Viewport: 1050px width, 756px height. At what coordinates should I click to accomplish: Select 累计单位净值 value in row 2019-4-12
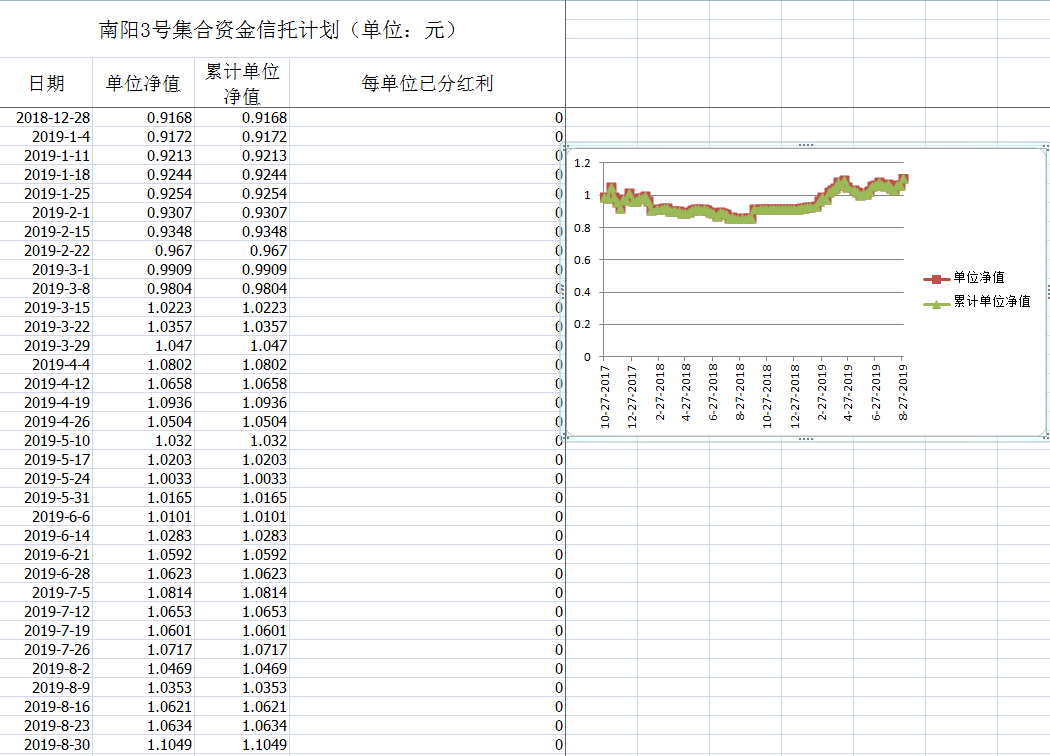242,384
